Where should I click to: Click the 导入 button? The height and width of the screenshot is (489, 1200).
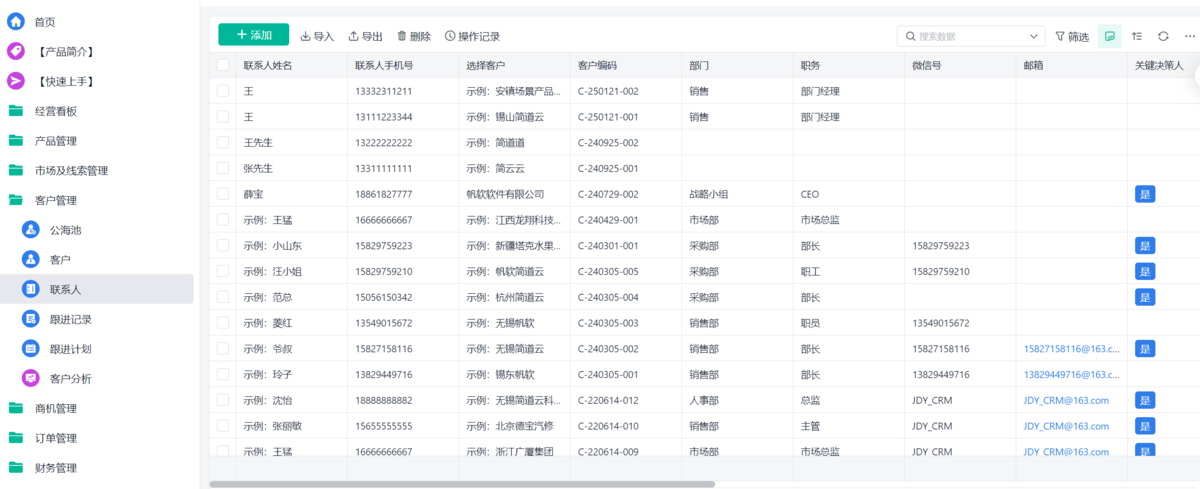pyautogui.click(x=317, y=36)
